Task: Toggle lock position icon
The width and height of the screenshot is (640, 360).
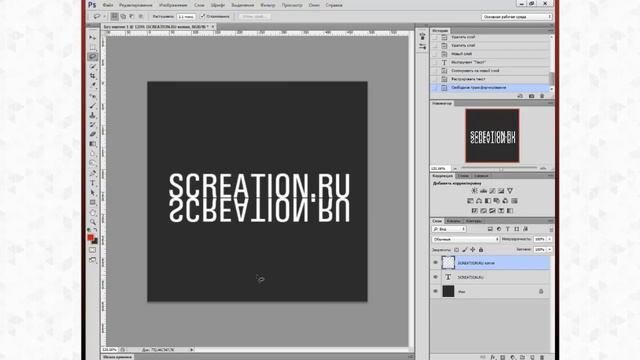Action: click(x=473, y=249)
